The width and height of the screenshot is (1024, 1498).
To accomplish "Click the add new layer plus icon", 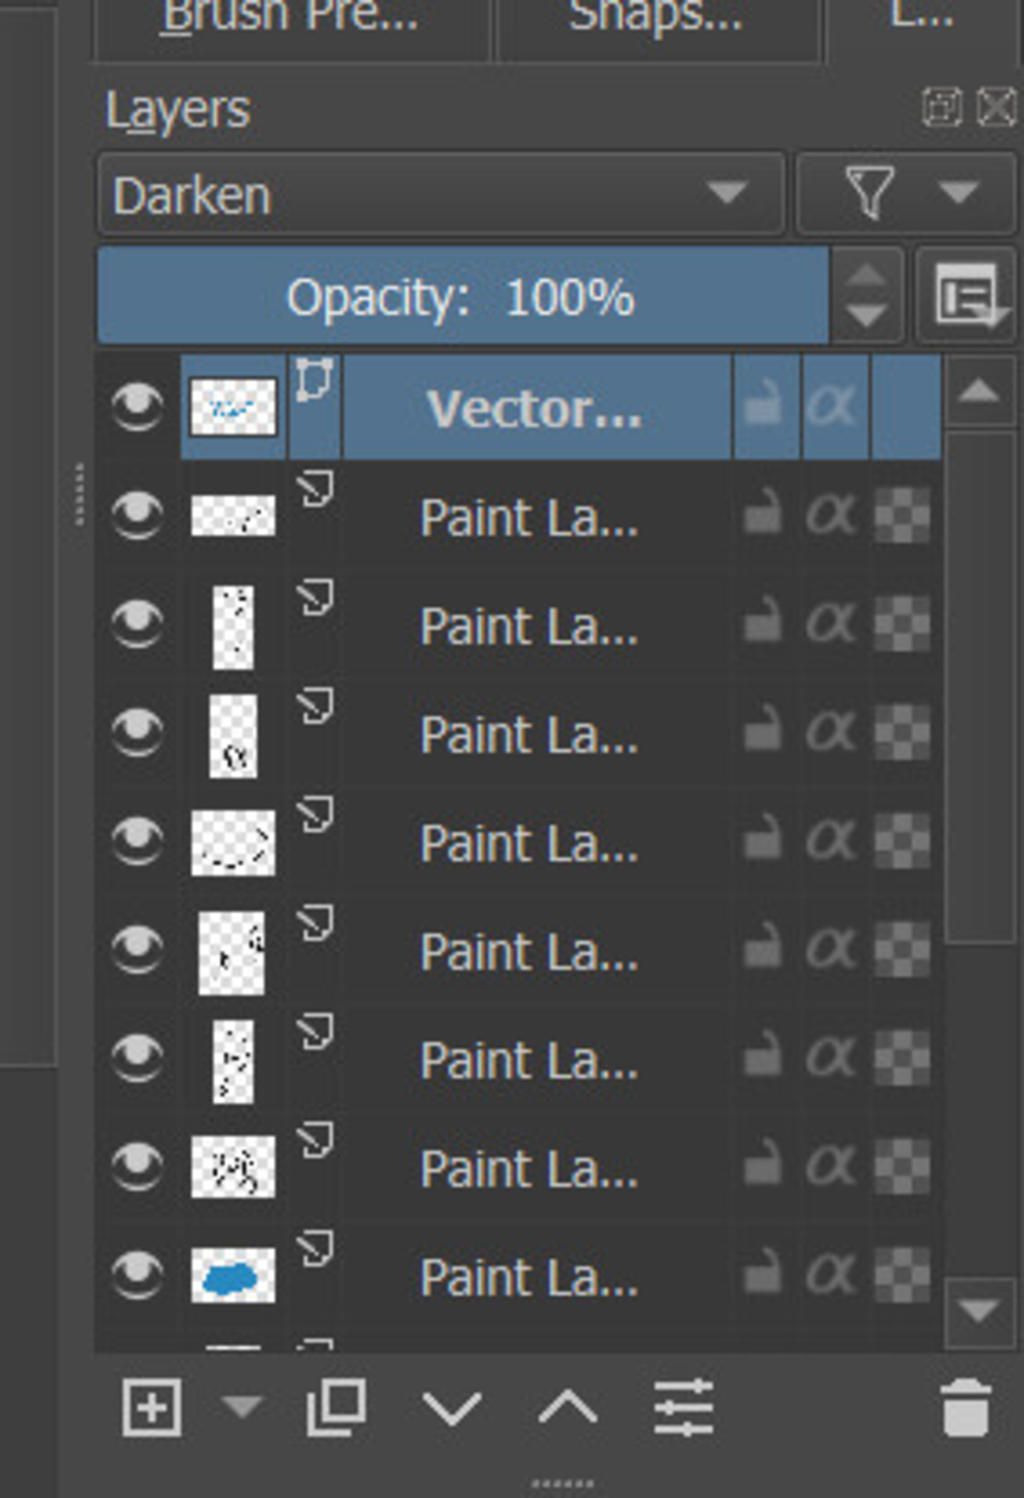I will [151, 1408].
